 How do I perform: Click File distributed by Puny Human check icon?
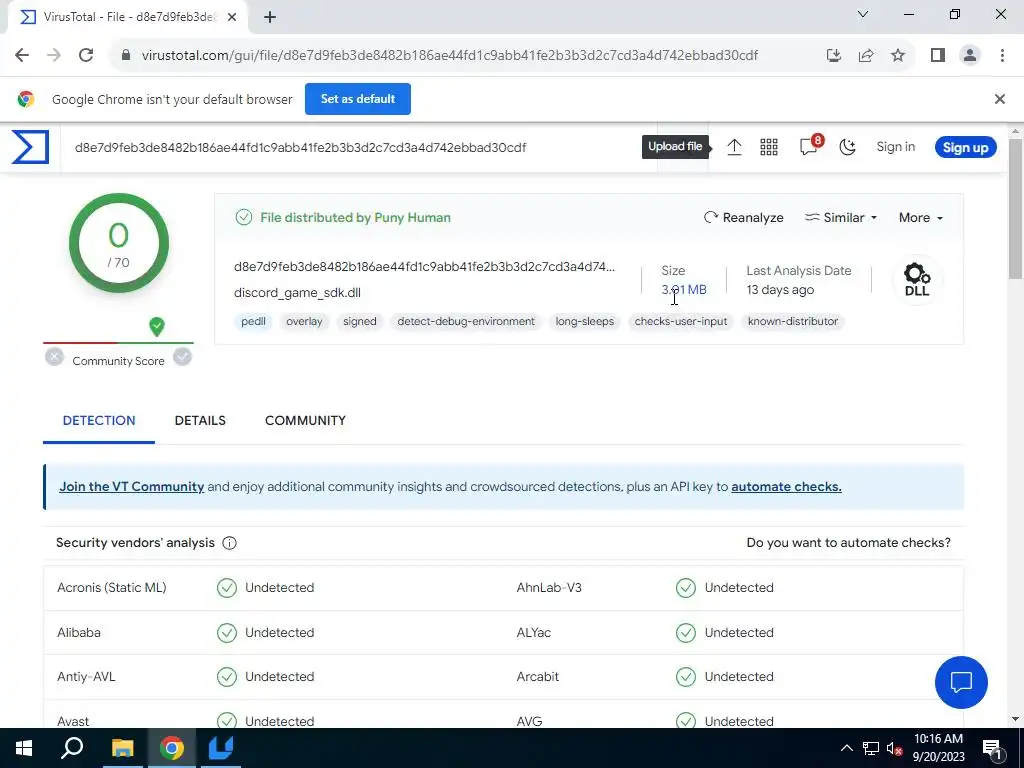244,217
